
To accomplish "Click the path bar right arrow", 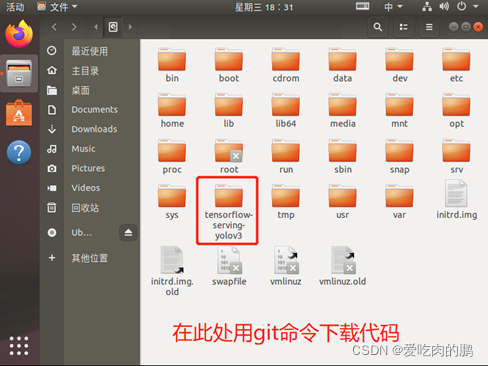I will 130,27.
